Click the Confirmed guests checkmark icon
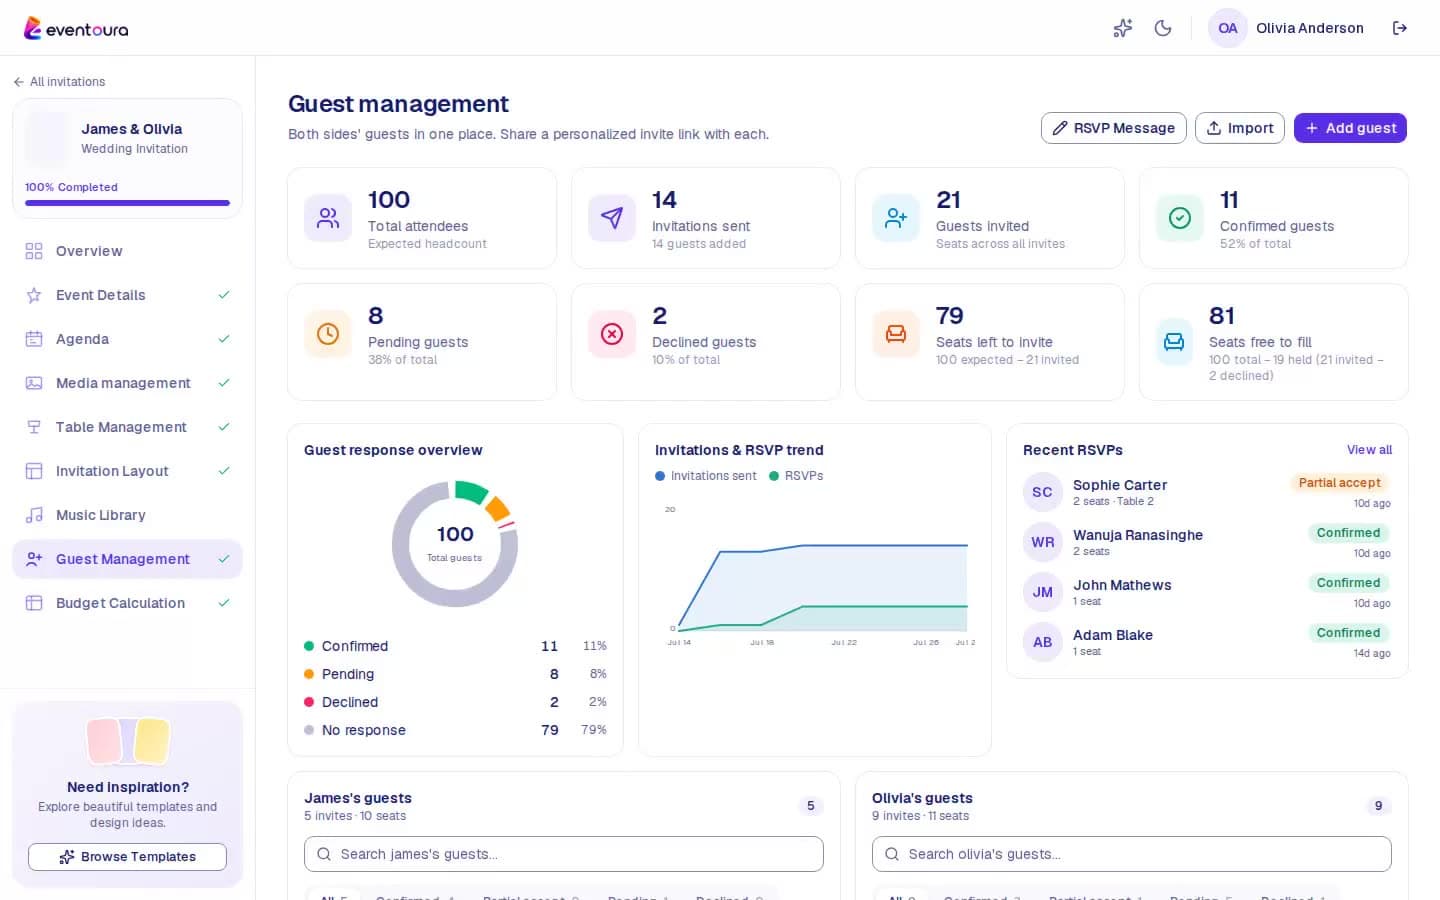The width and height of the screenshot is (1440, 900). [1180, 218]
